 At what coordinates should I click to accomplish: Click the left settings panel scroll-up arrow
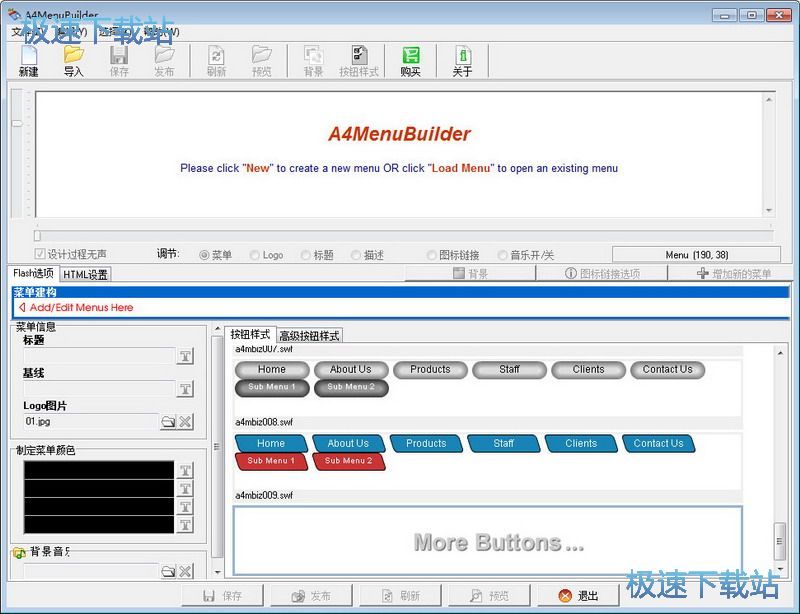point(217,329)
